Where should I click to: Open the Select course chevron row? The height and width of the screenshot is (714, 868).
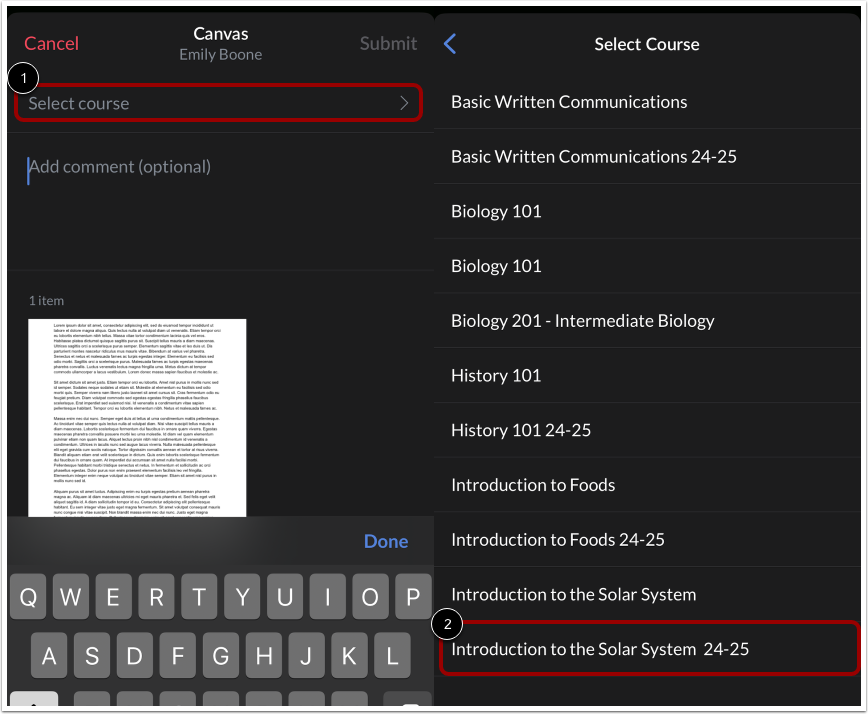219,103
